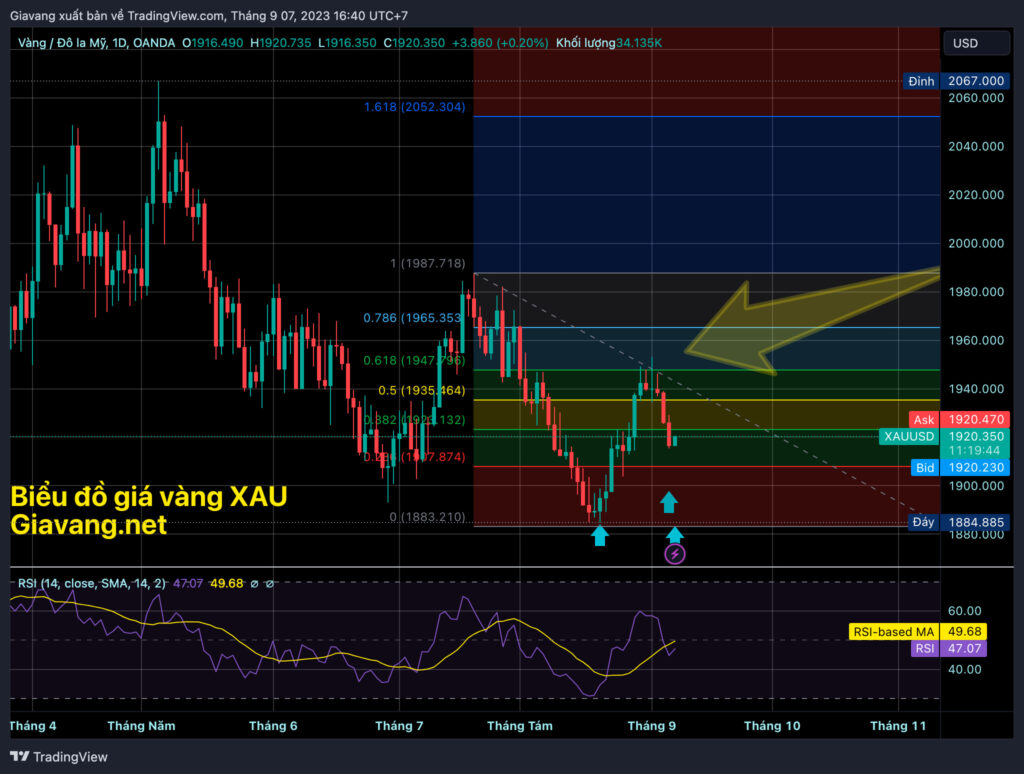The image size is (1024, 774).
Task: Click the second empty-value symbol in the RSI legend
Action: [x=270, y=583]
